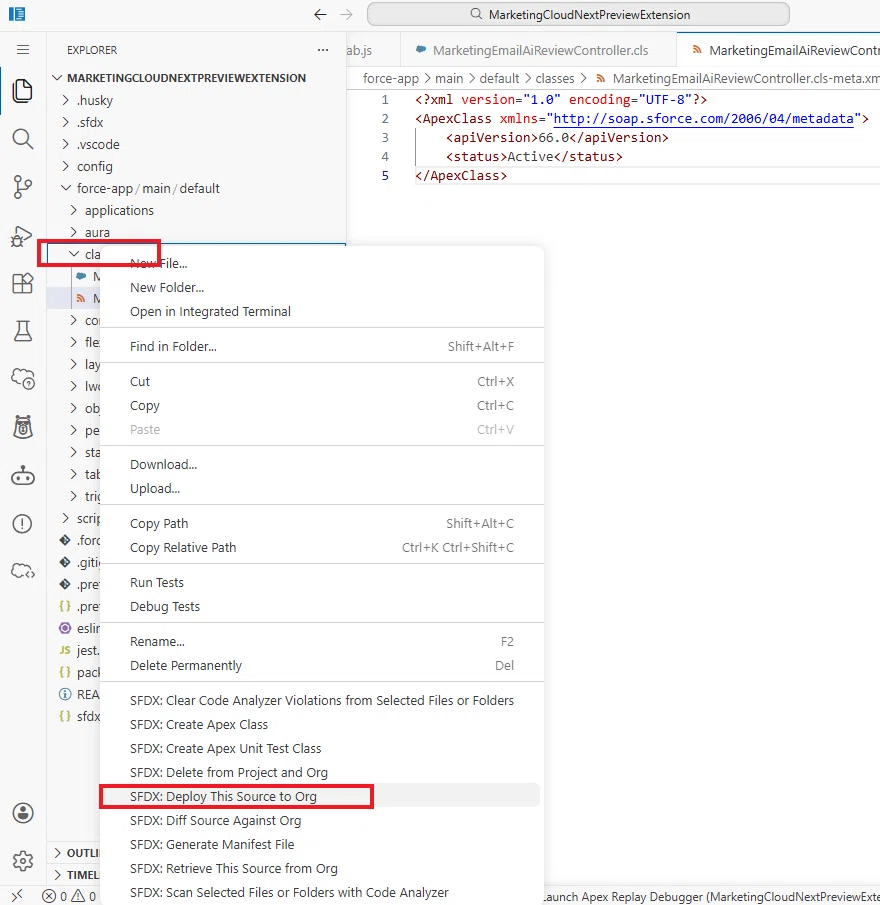Open the Accounts icon
This screenshot has width=880, height=905.
(23, 813)
